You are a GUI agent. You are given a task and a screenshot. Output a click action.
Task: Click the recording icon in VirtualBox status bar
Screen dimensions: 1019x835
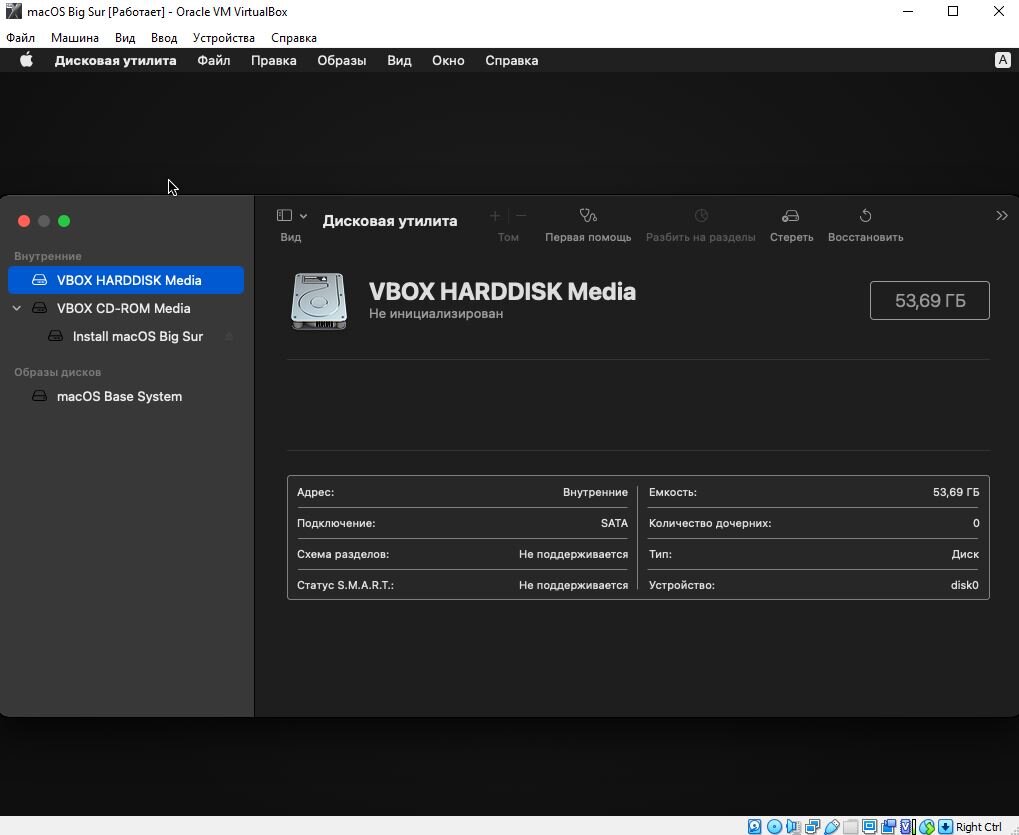888,827
